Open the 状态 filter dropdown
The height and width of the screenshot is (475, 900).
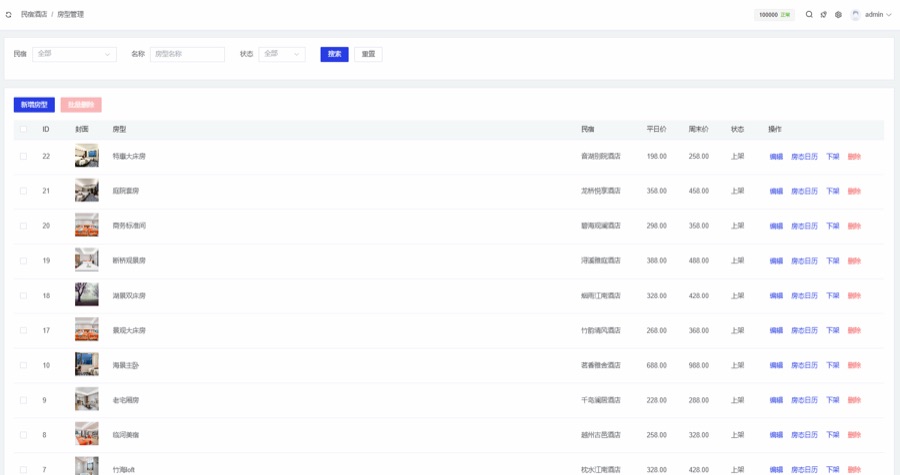282,54
